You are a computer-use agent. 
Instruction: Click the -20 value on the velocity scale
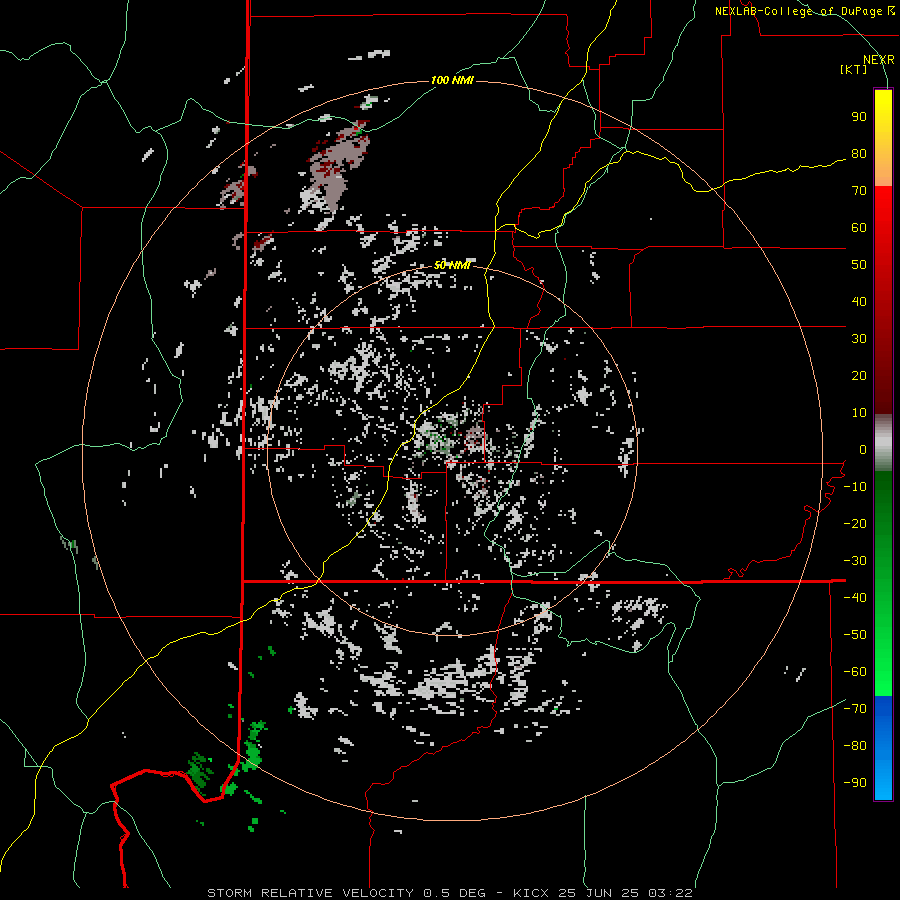(855, 524)
